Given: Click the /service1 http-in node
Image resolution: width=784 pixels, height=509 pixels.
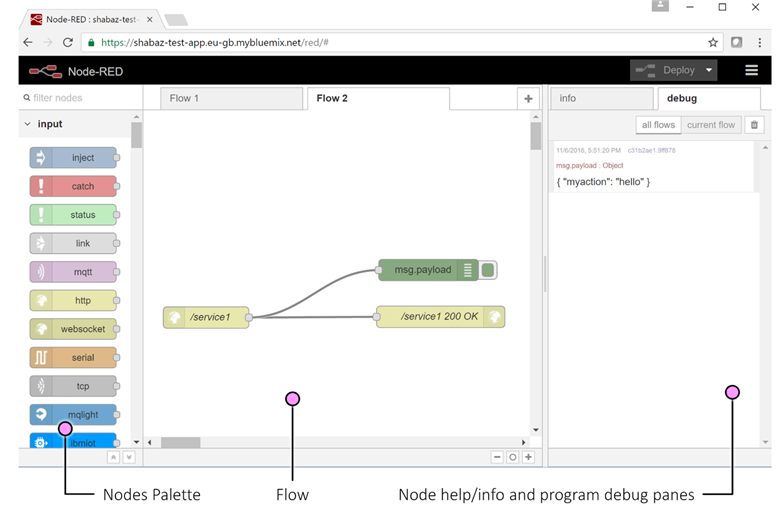Looking at the screenshot, I should [x=206, y=317].
